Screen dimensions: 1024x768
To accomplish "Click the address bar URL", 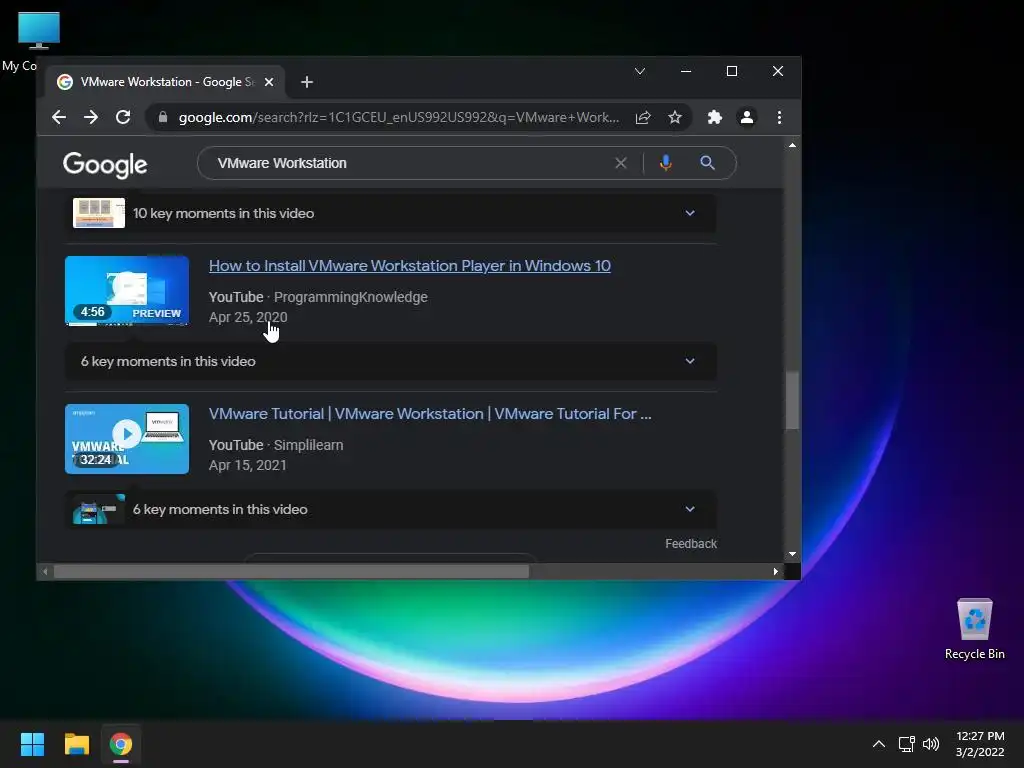I will (398, 118).
